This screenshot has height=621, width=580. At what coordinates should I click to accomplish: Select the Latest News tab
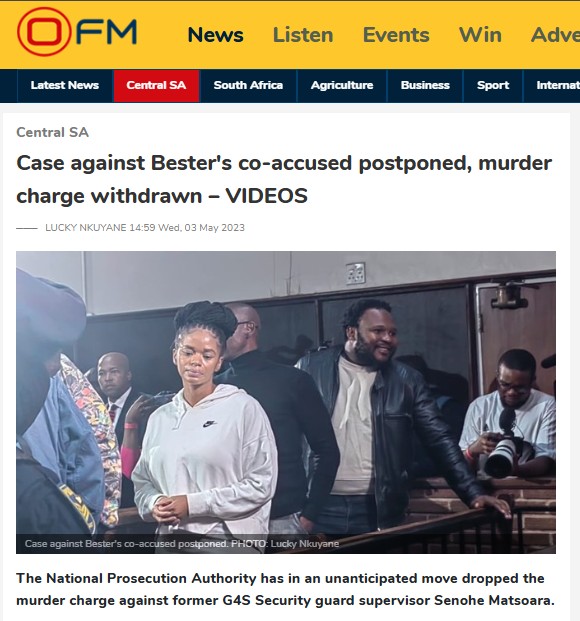(65, 86)
